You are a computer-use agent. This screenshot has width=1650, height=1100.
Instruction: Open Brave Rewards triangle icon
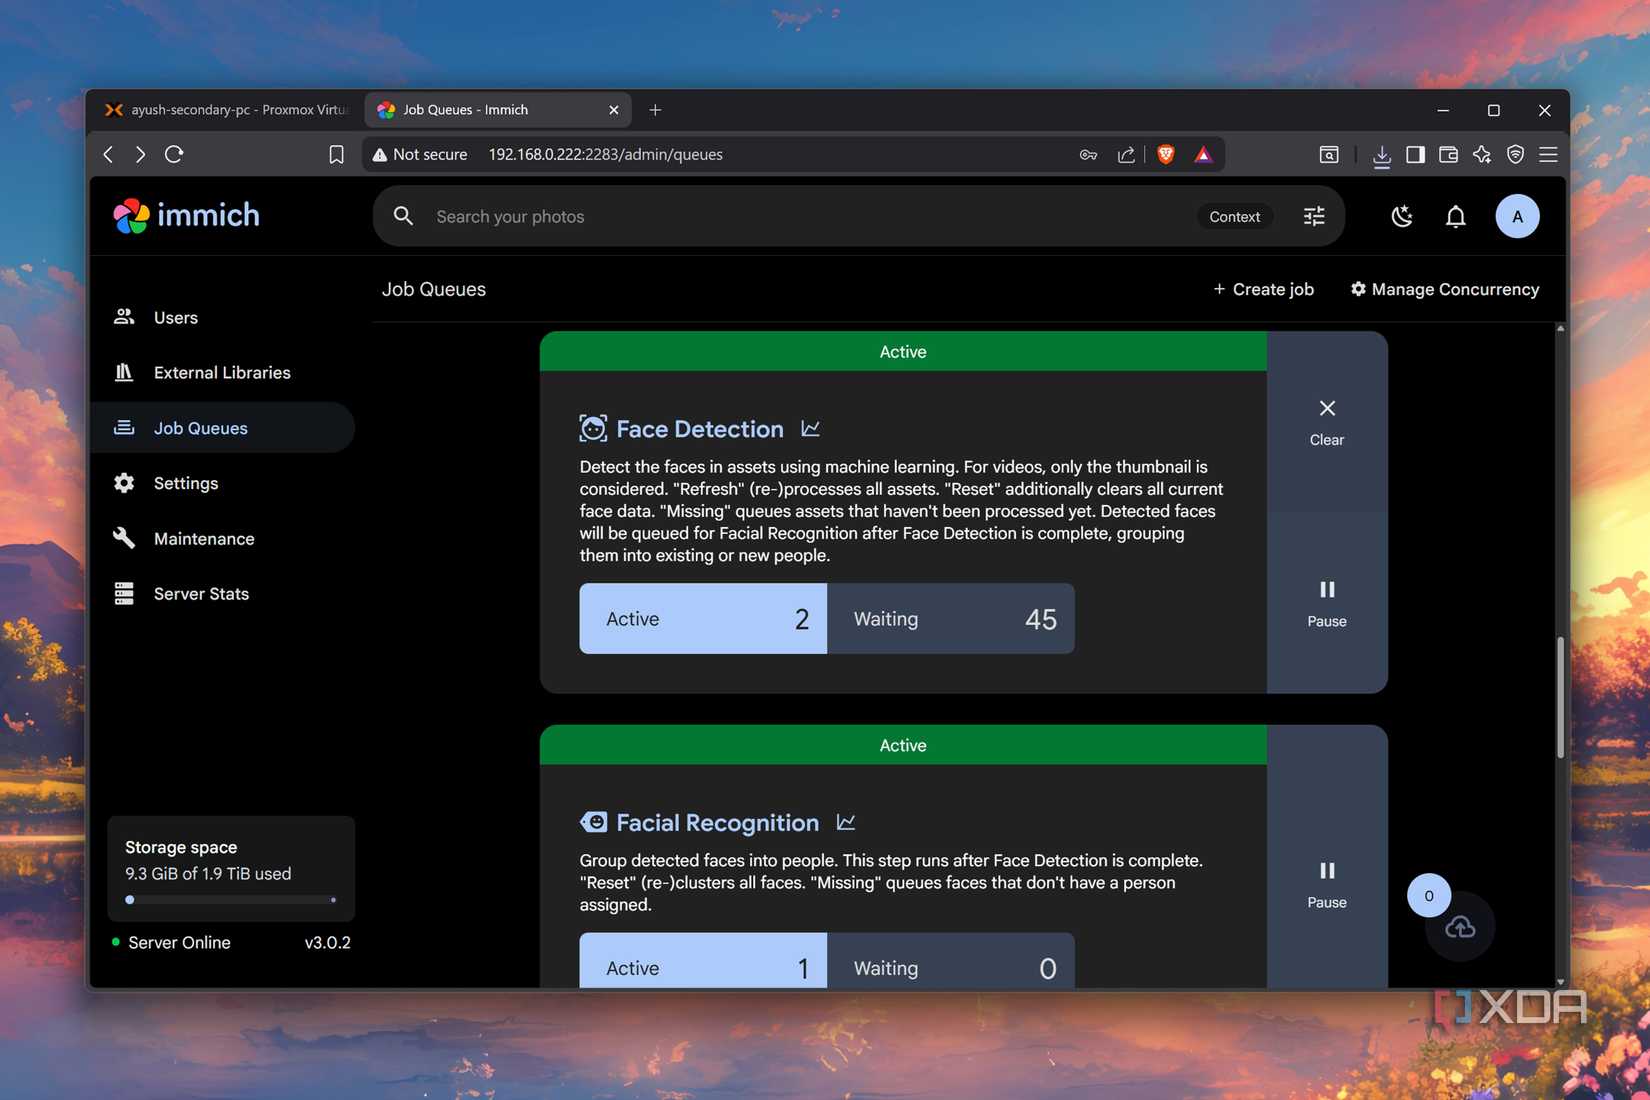tap(1203, 154)
